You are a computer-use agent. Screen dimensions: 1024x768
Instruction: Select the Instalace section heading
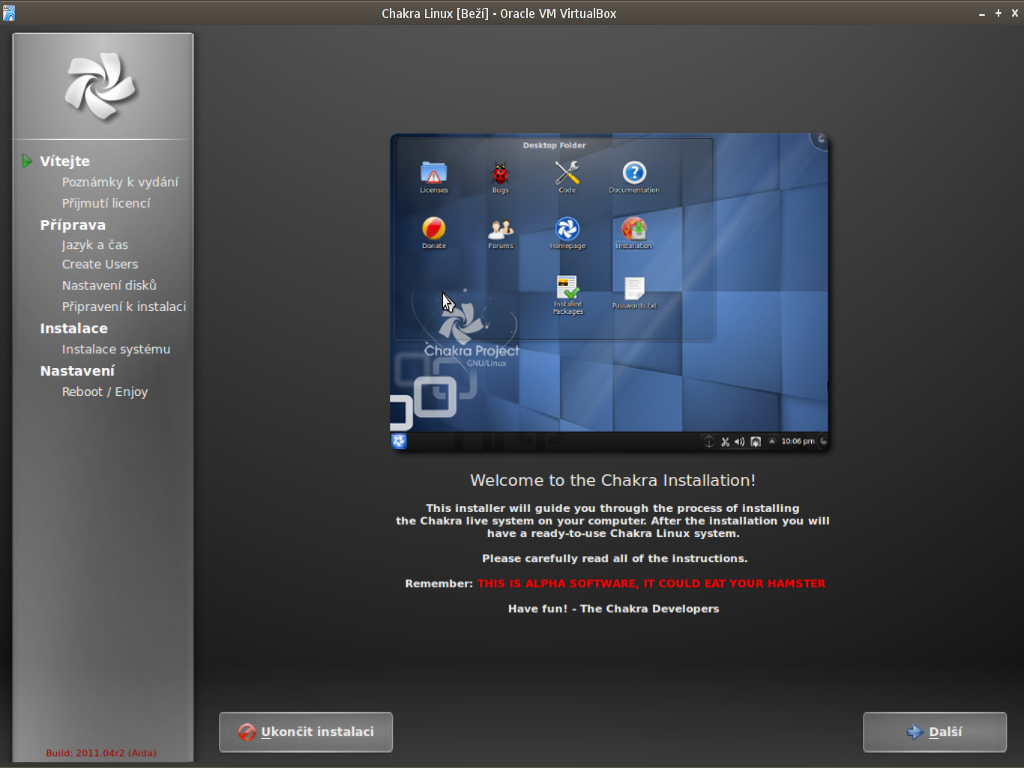[74, 328]
